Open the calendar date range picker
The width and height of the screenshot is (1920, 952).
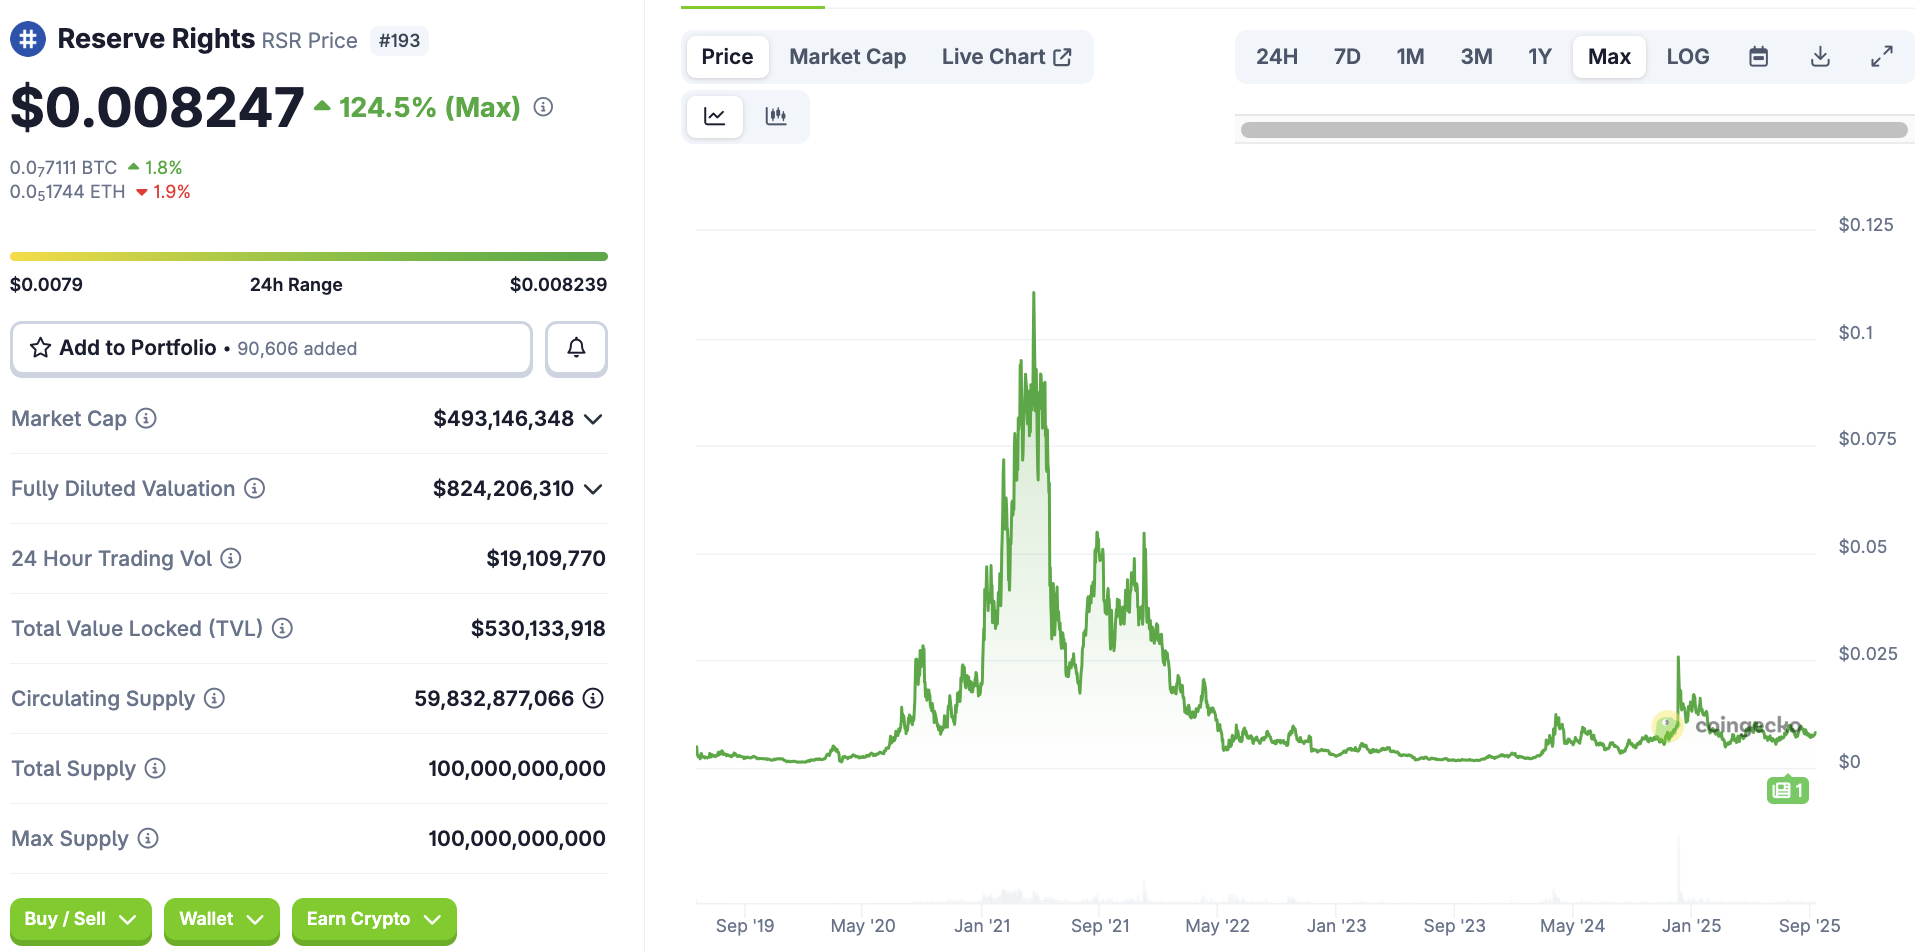(x=1758, y=57)
